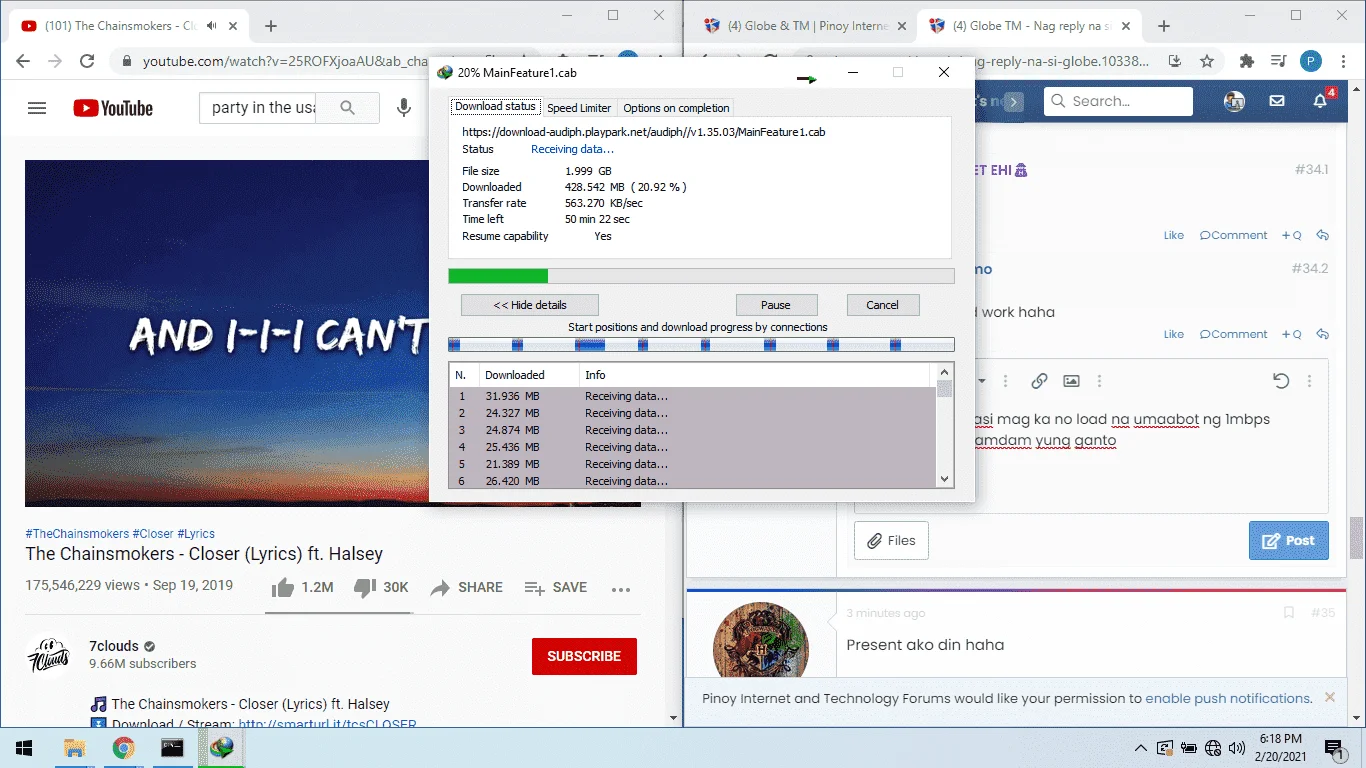
Task: Sort by Downloaded column header
Action: click(529, 375)
